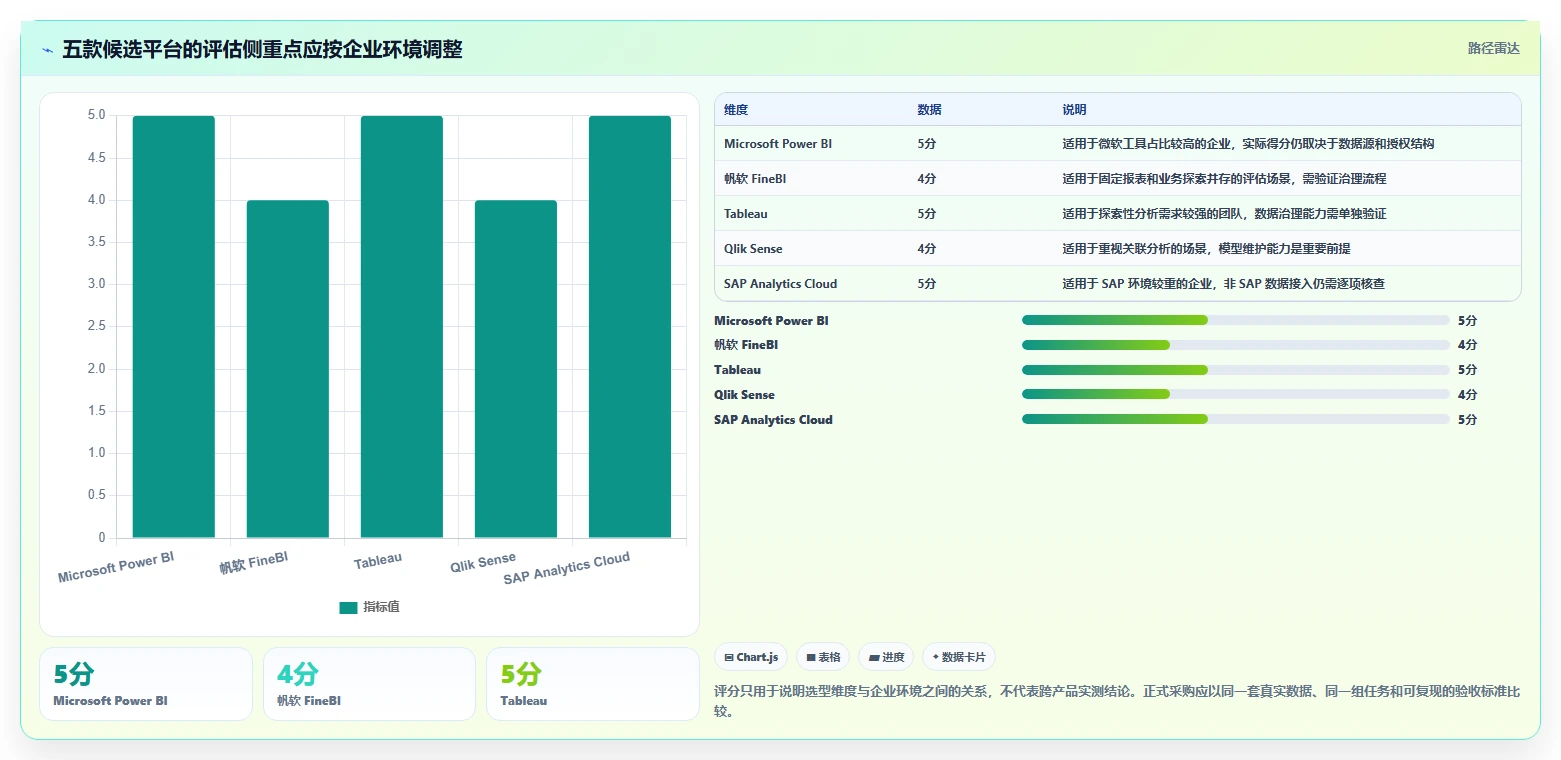Image resolution: width=1561 pixels, height=760 pixels.
Task: Click the 帆软 FineBI bar in the chart
Action: point(287,369)
